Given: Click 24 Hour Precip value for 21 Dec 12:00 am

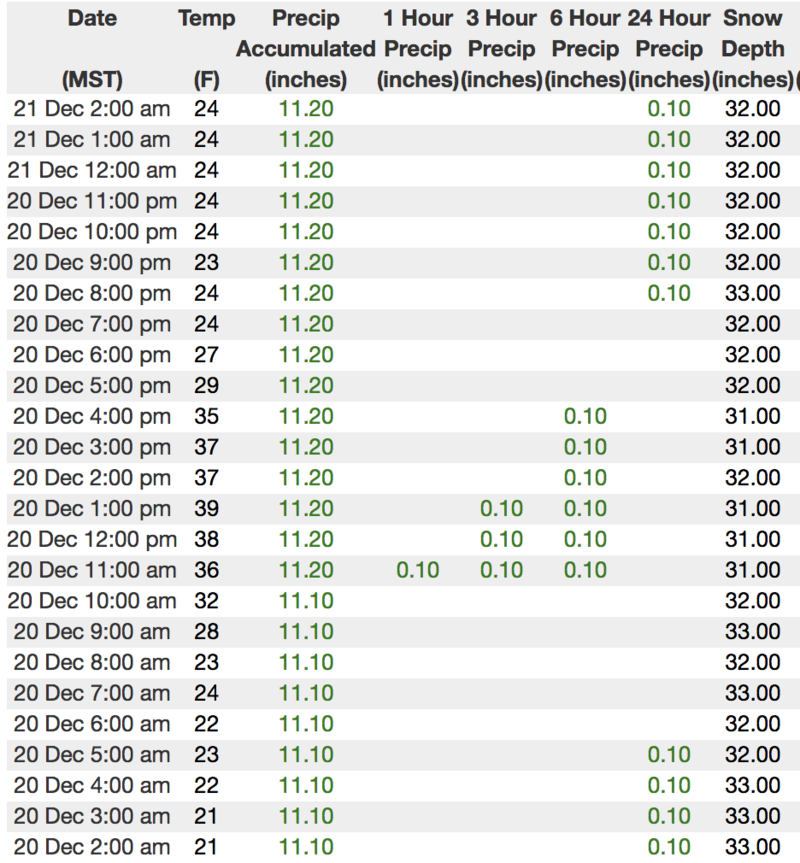Looking at the screenshot, I should point(669,171).
